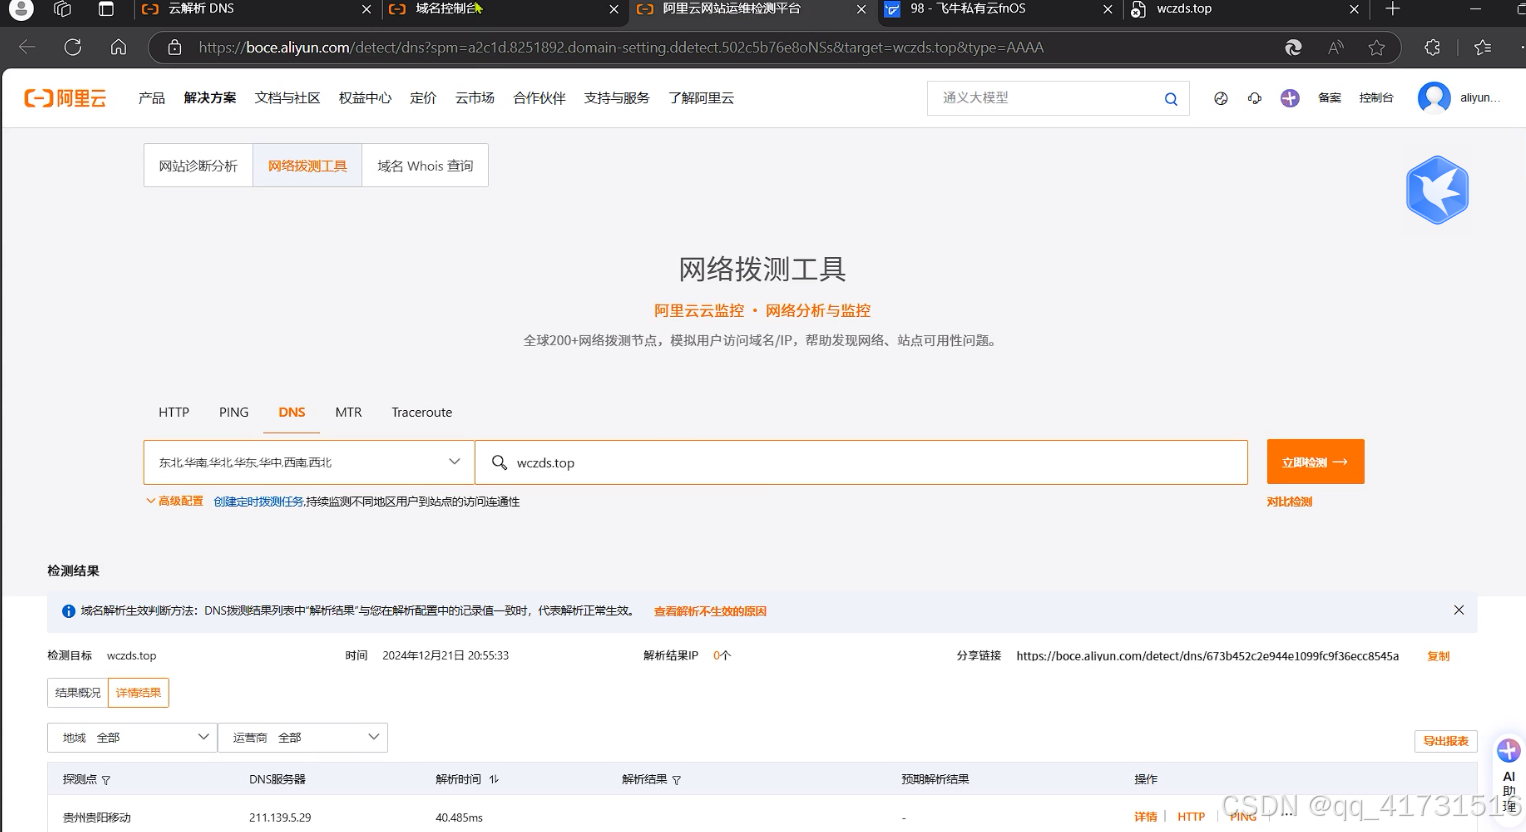Open 运营商 全部 filter dropdown

[x=303, y=737]
